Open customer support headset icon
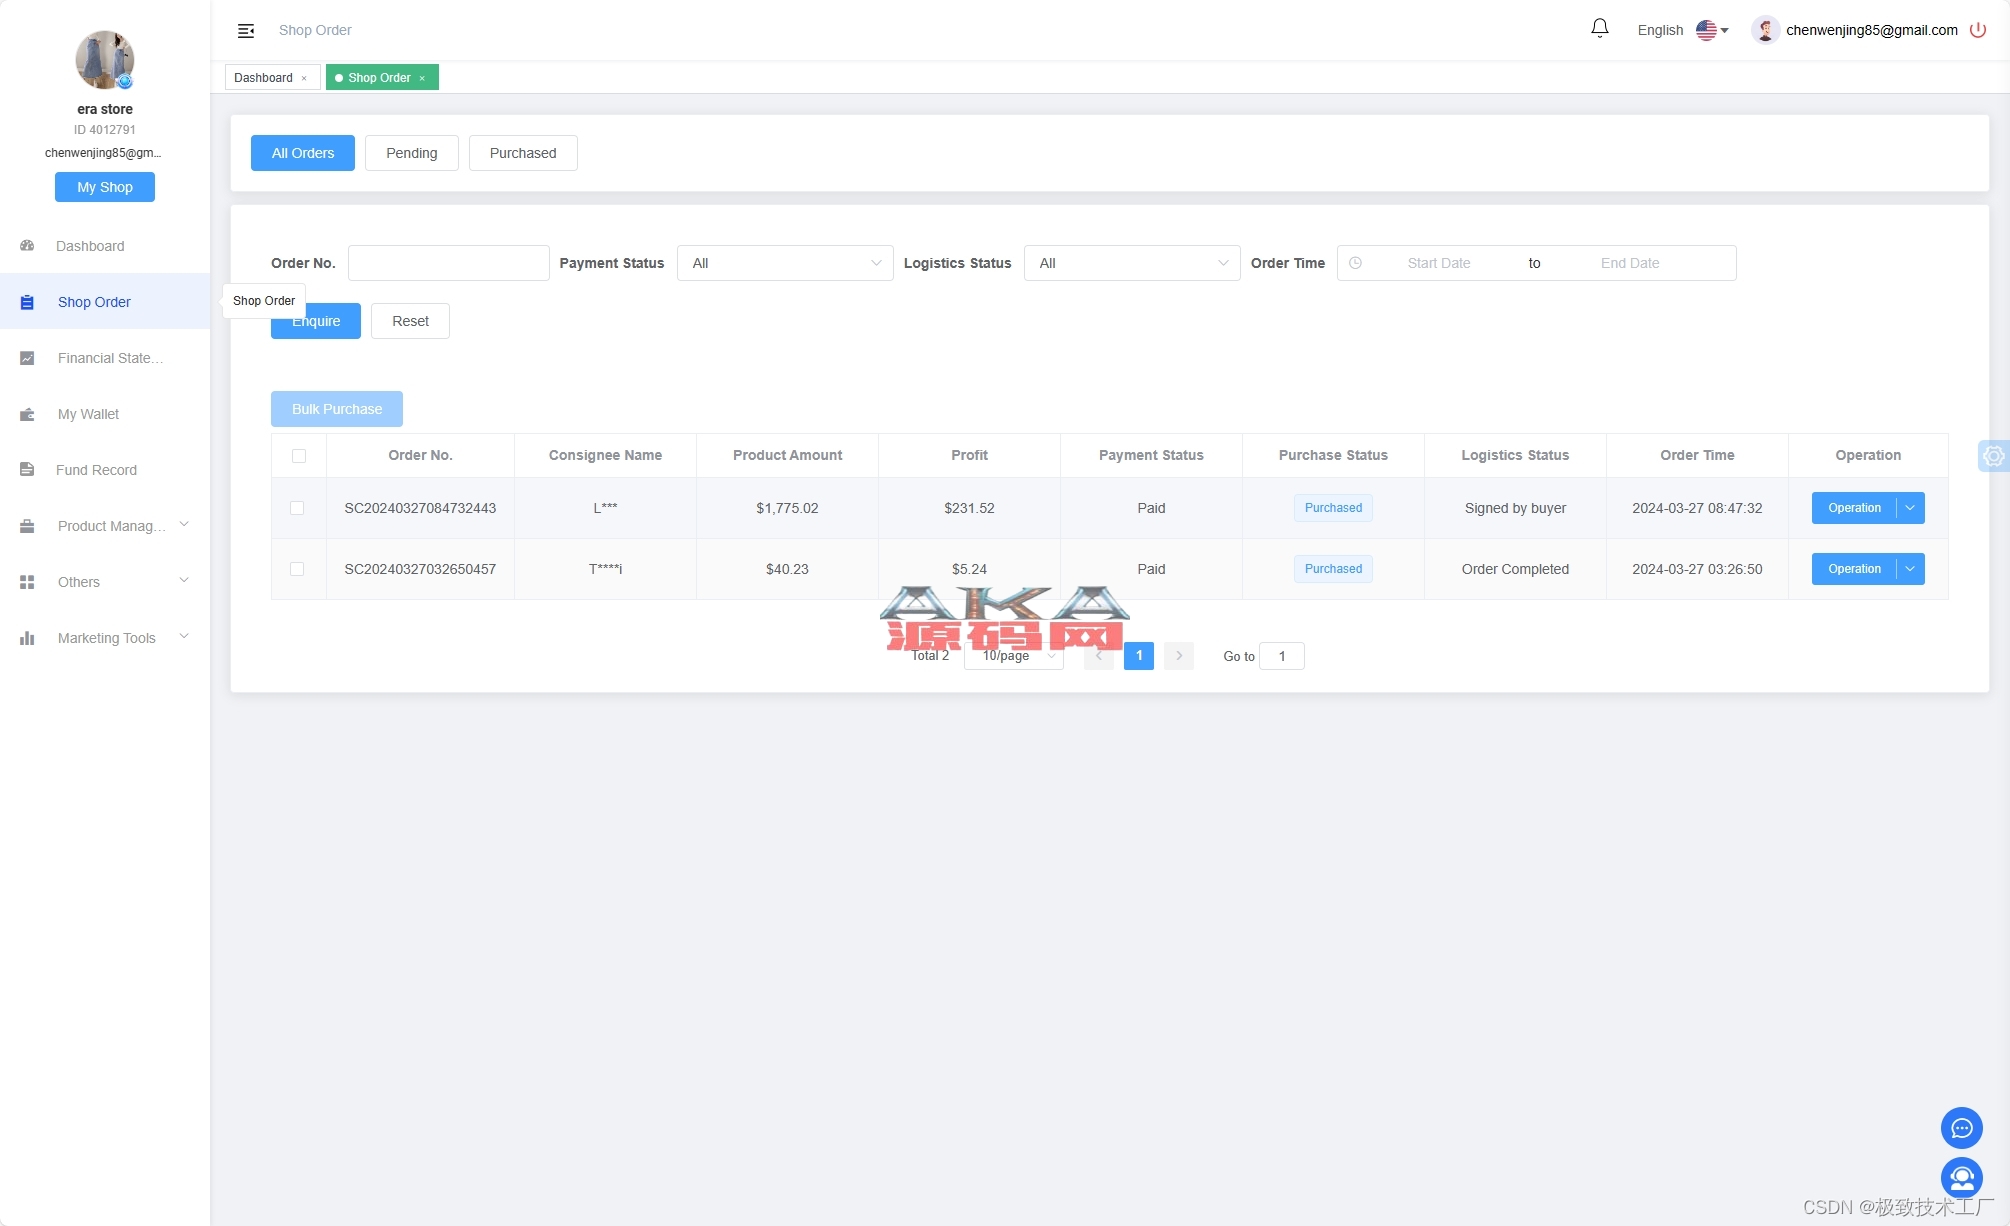Screen dimensions: 2010x1226 click(x=1961, y=1177)
